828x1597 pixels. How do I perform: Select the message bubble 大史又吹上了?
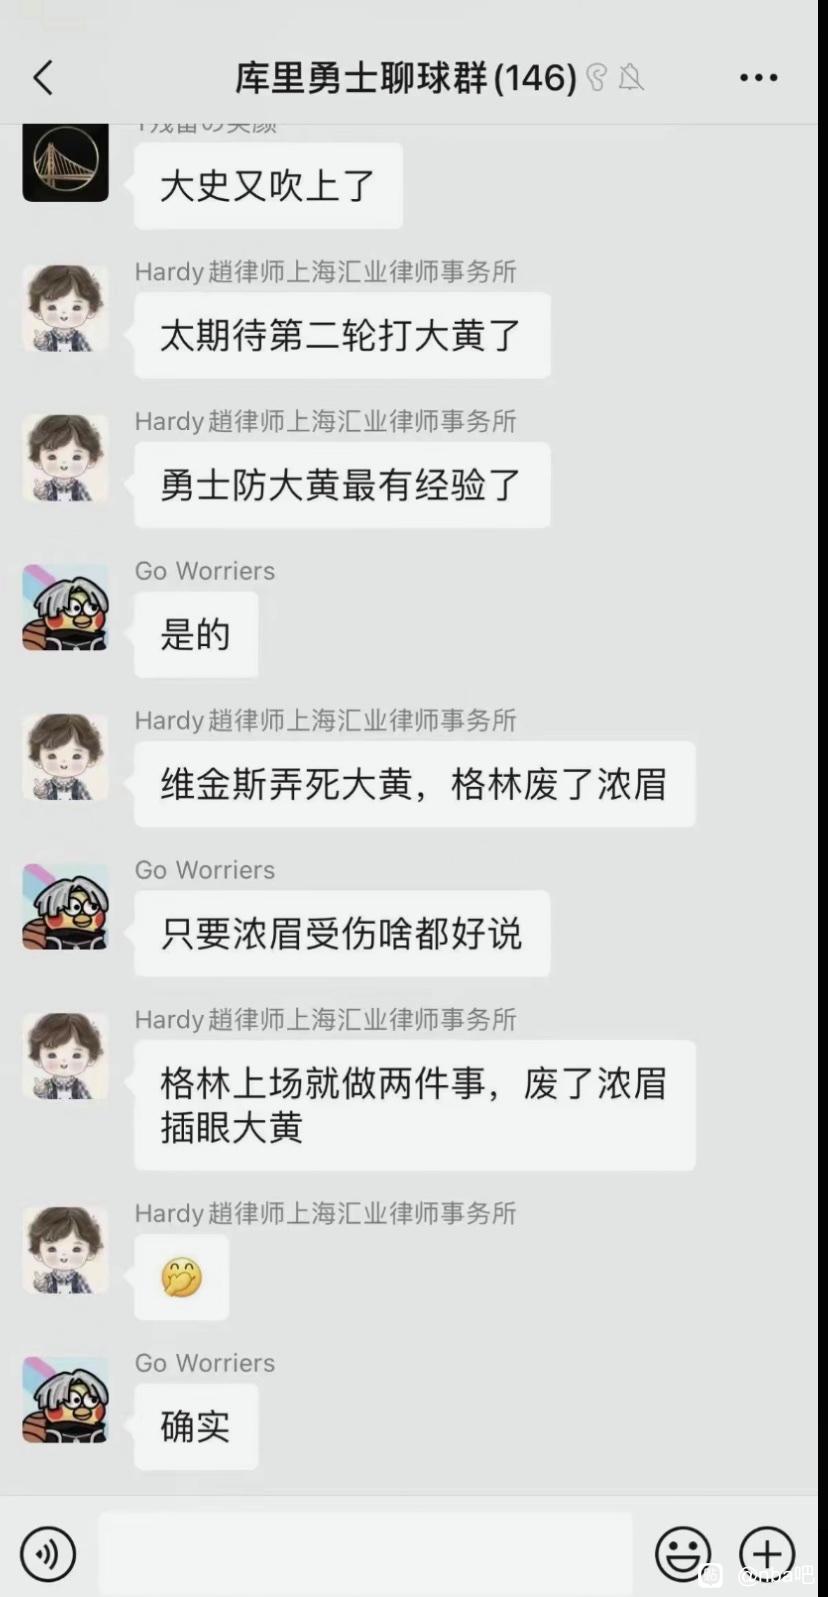tap(268, 186)
